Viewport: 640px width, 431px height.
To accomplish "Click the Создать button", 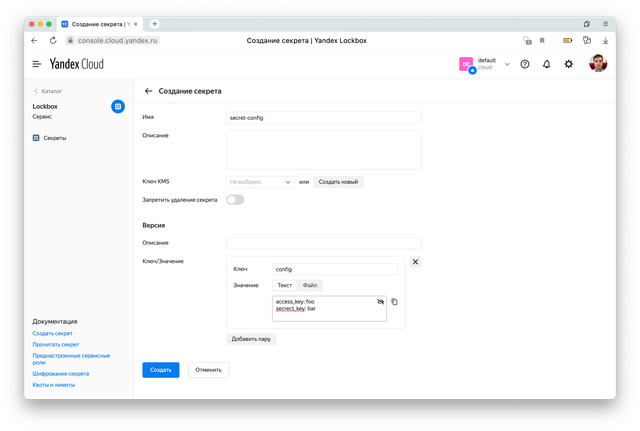I will click(x=161, y=370).
